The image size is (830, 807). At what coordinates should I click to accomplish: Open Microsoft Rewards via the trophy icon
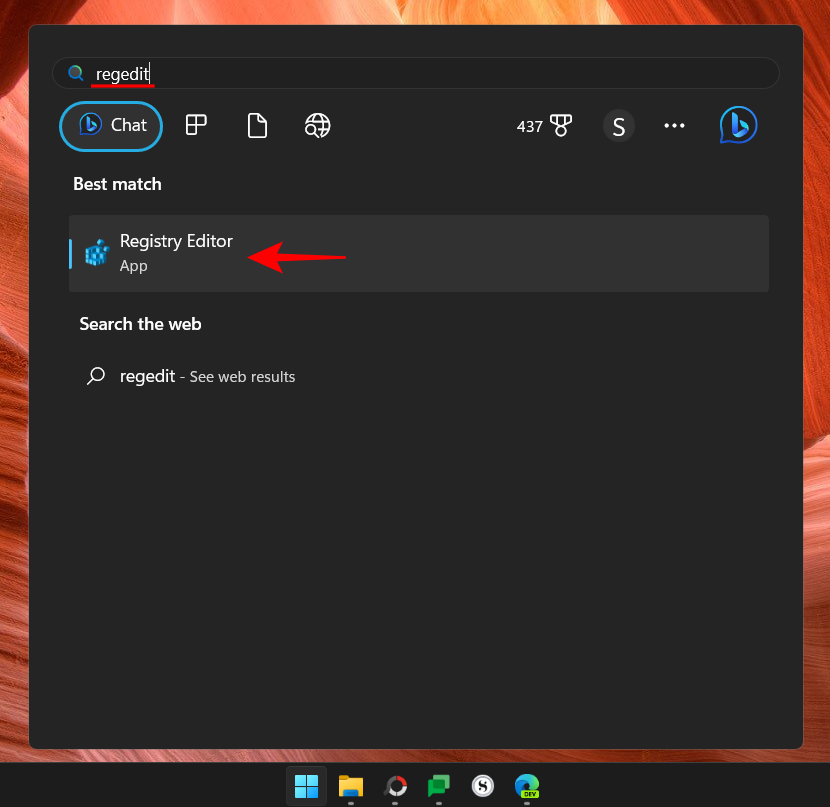561,125
